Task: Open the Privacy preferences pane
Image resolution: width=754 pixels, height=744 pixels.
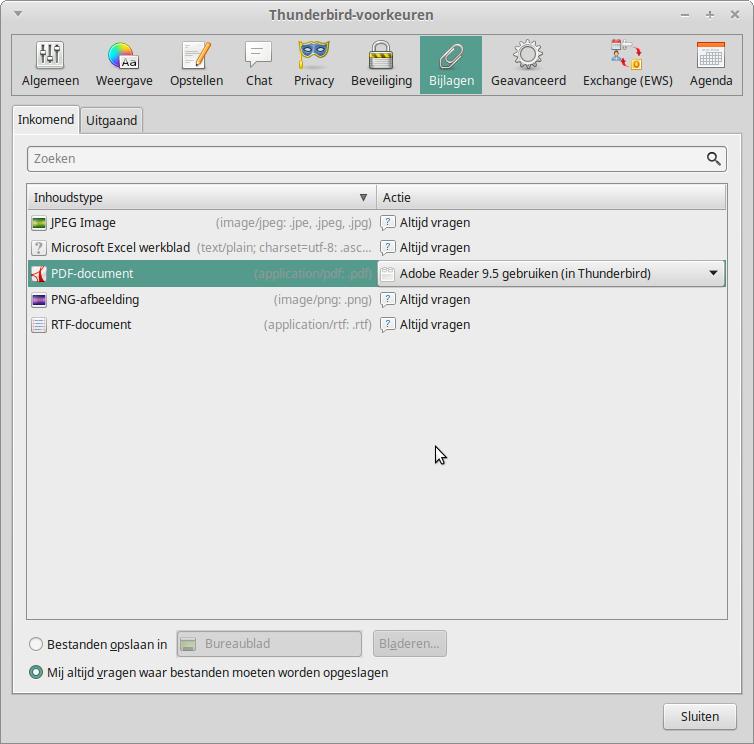Action: (314, 64)
